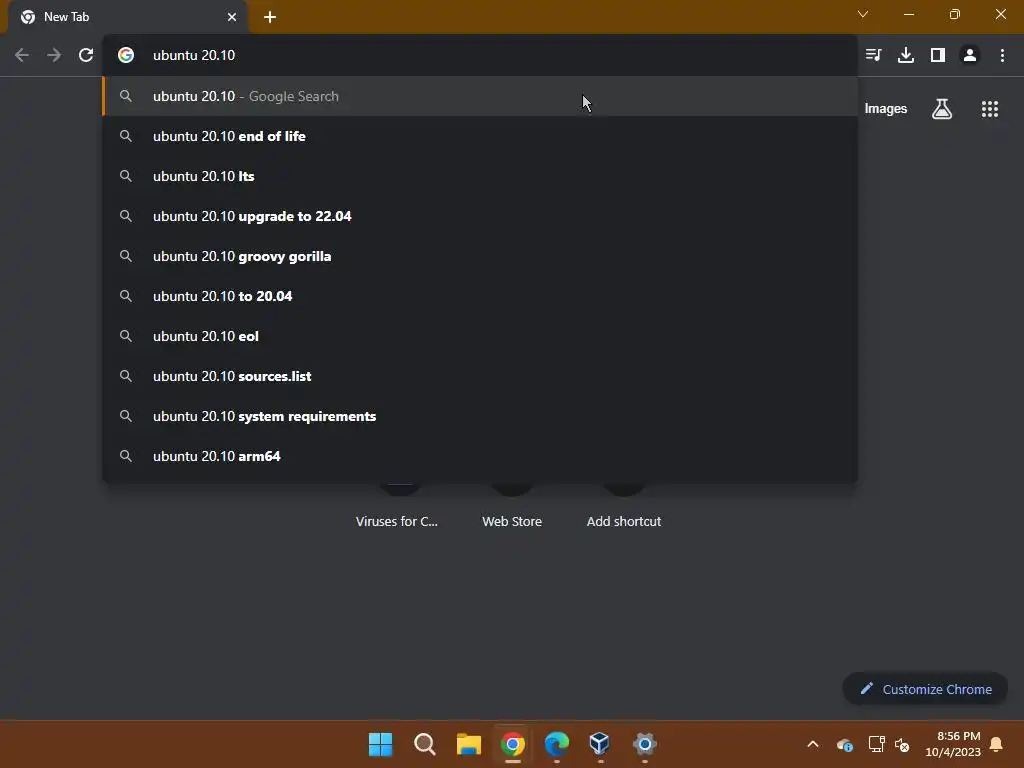Choose suggestion ubuntu 20.10 groovy gorilla
The width and height of the screenshot is (1024, 768).
point(480,256)
